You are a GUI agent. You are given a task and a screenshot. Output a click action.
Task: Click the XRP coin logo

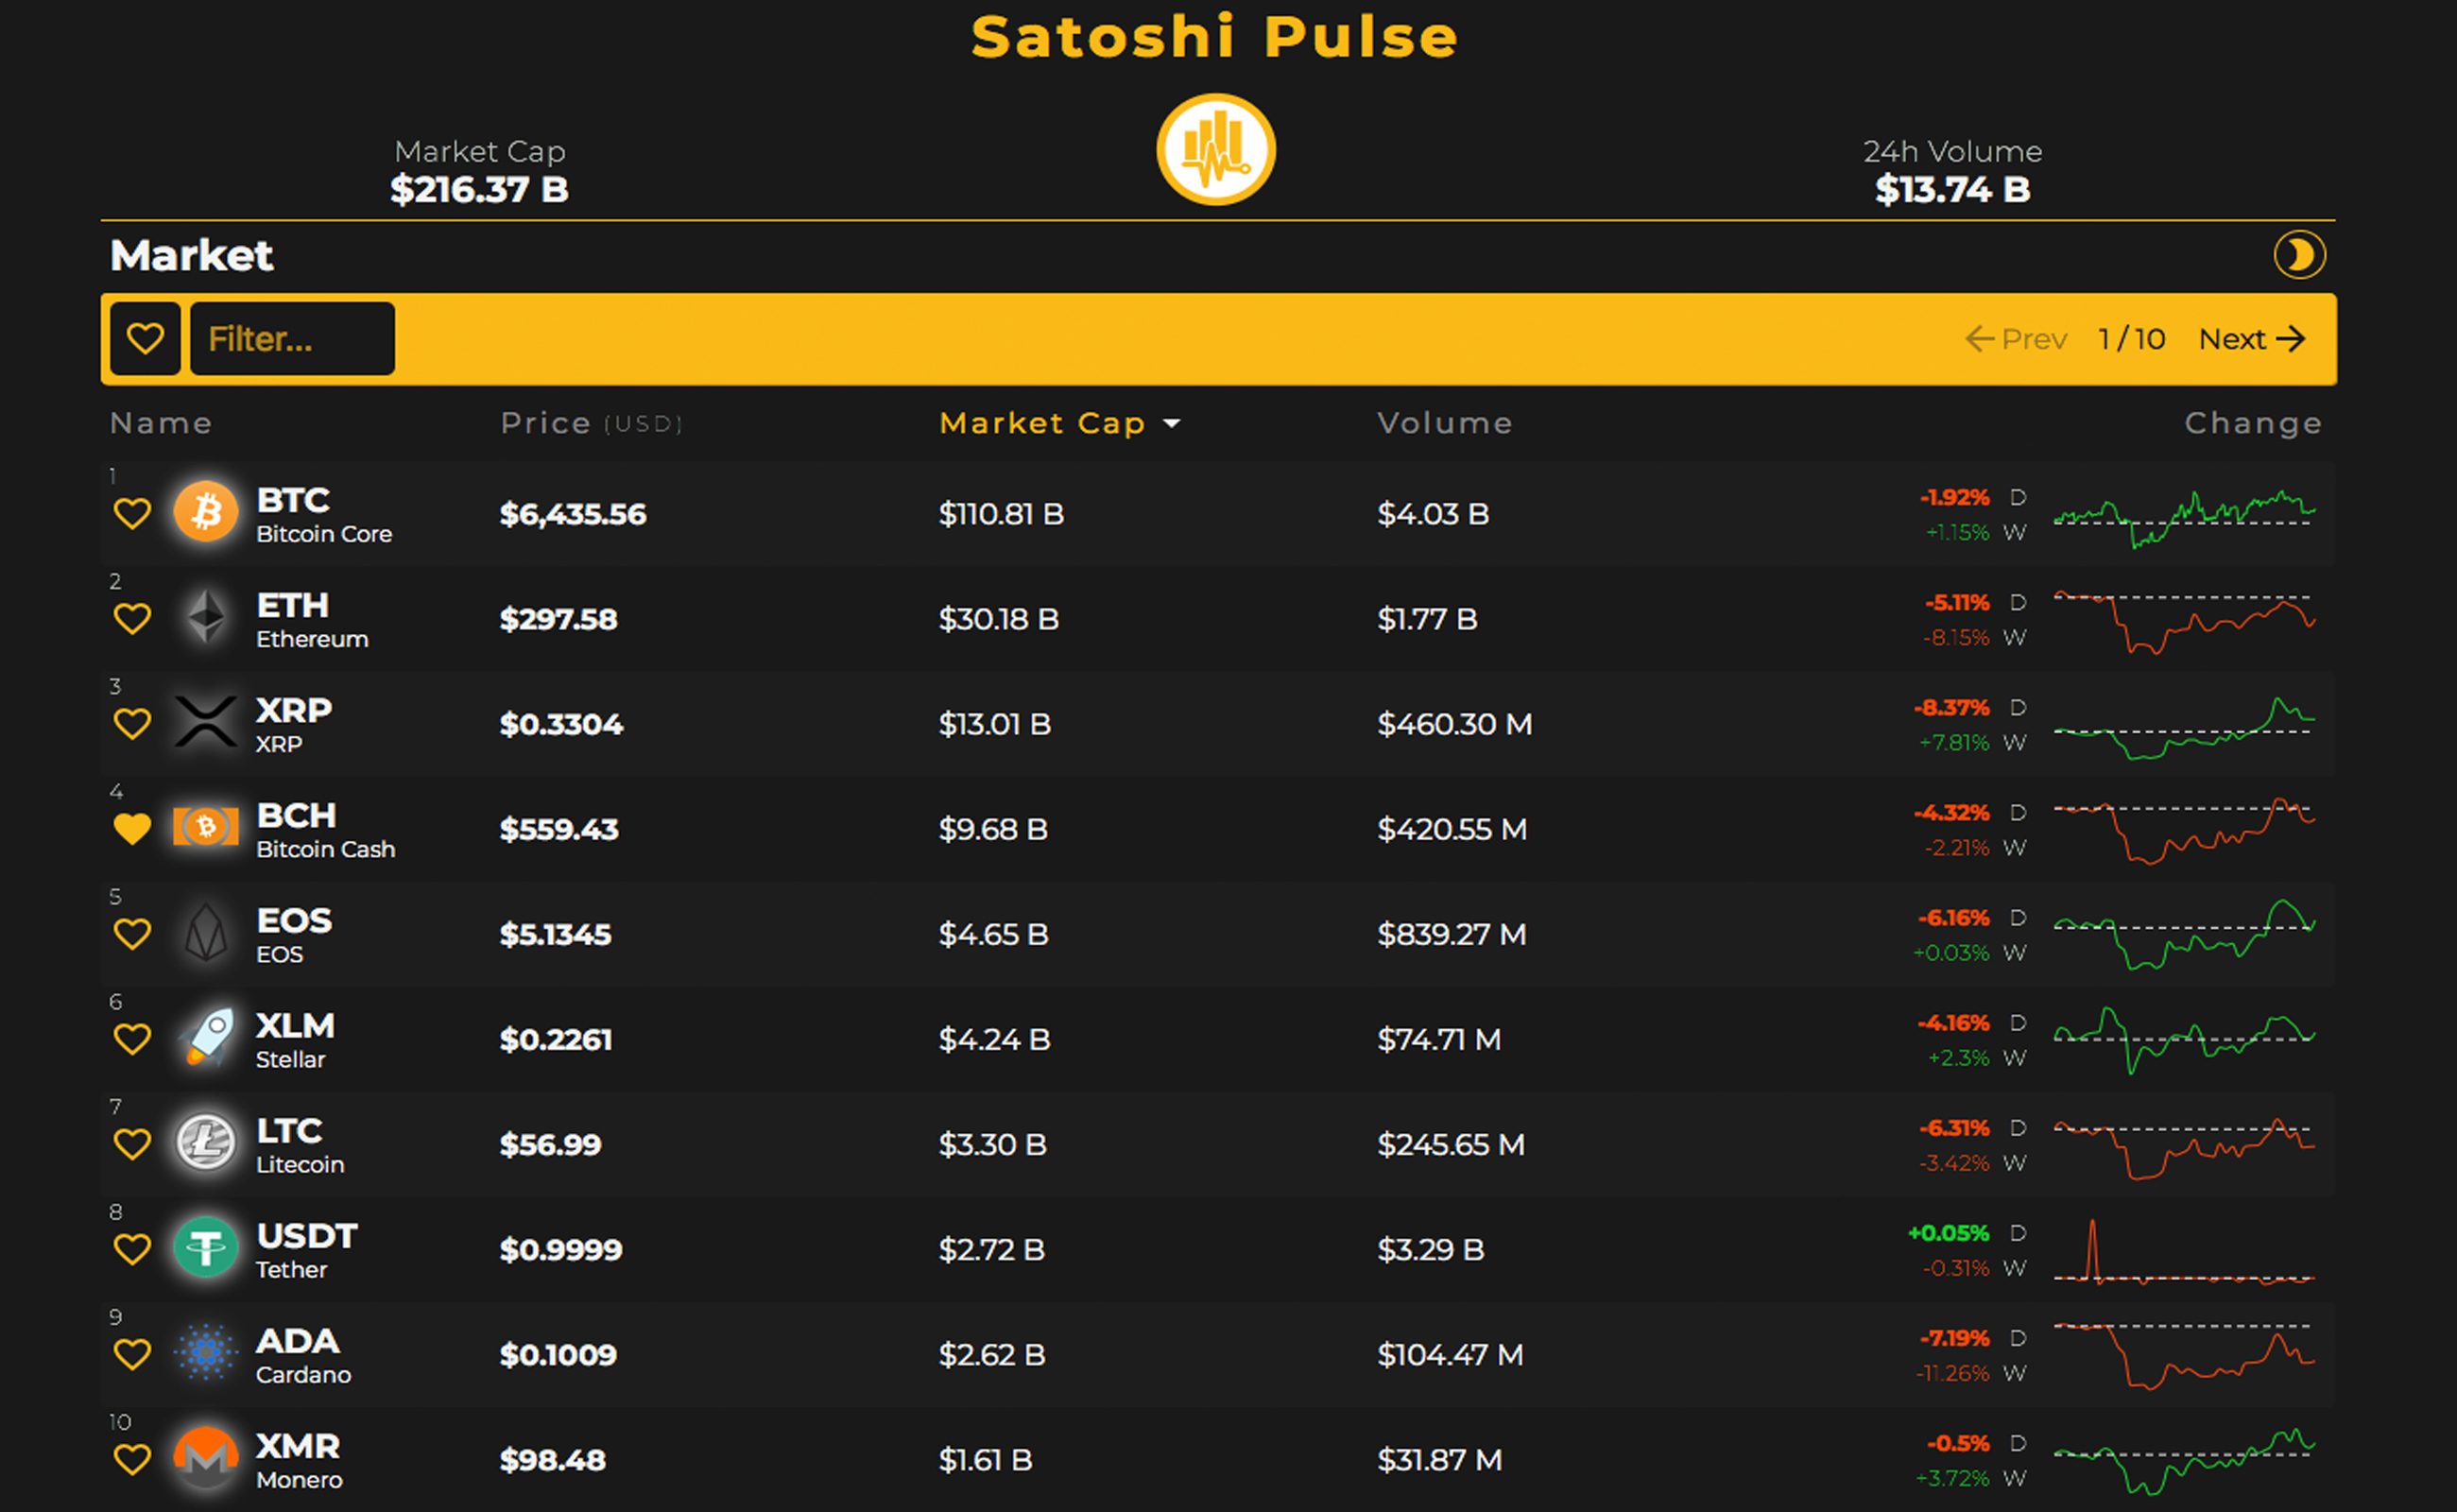206,721
